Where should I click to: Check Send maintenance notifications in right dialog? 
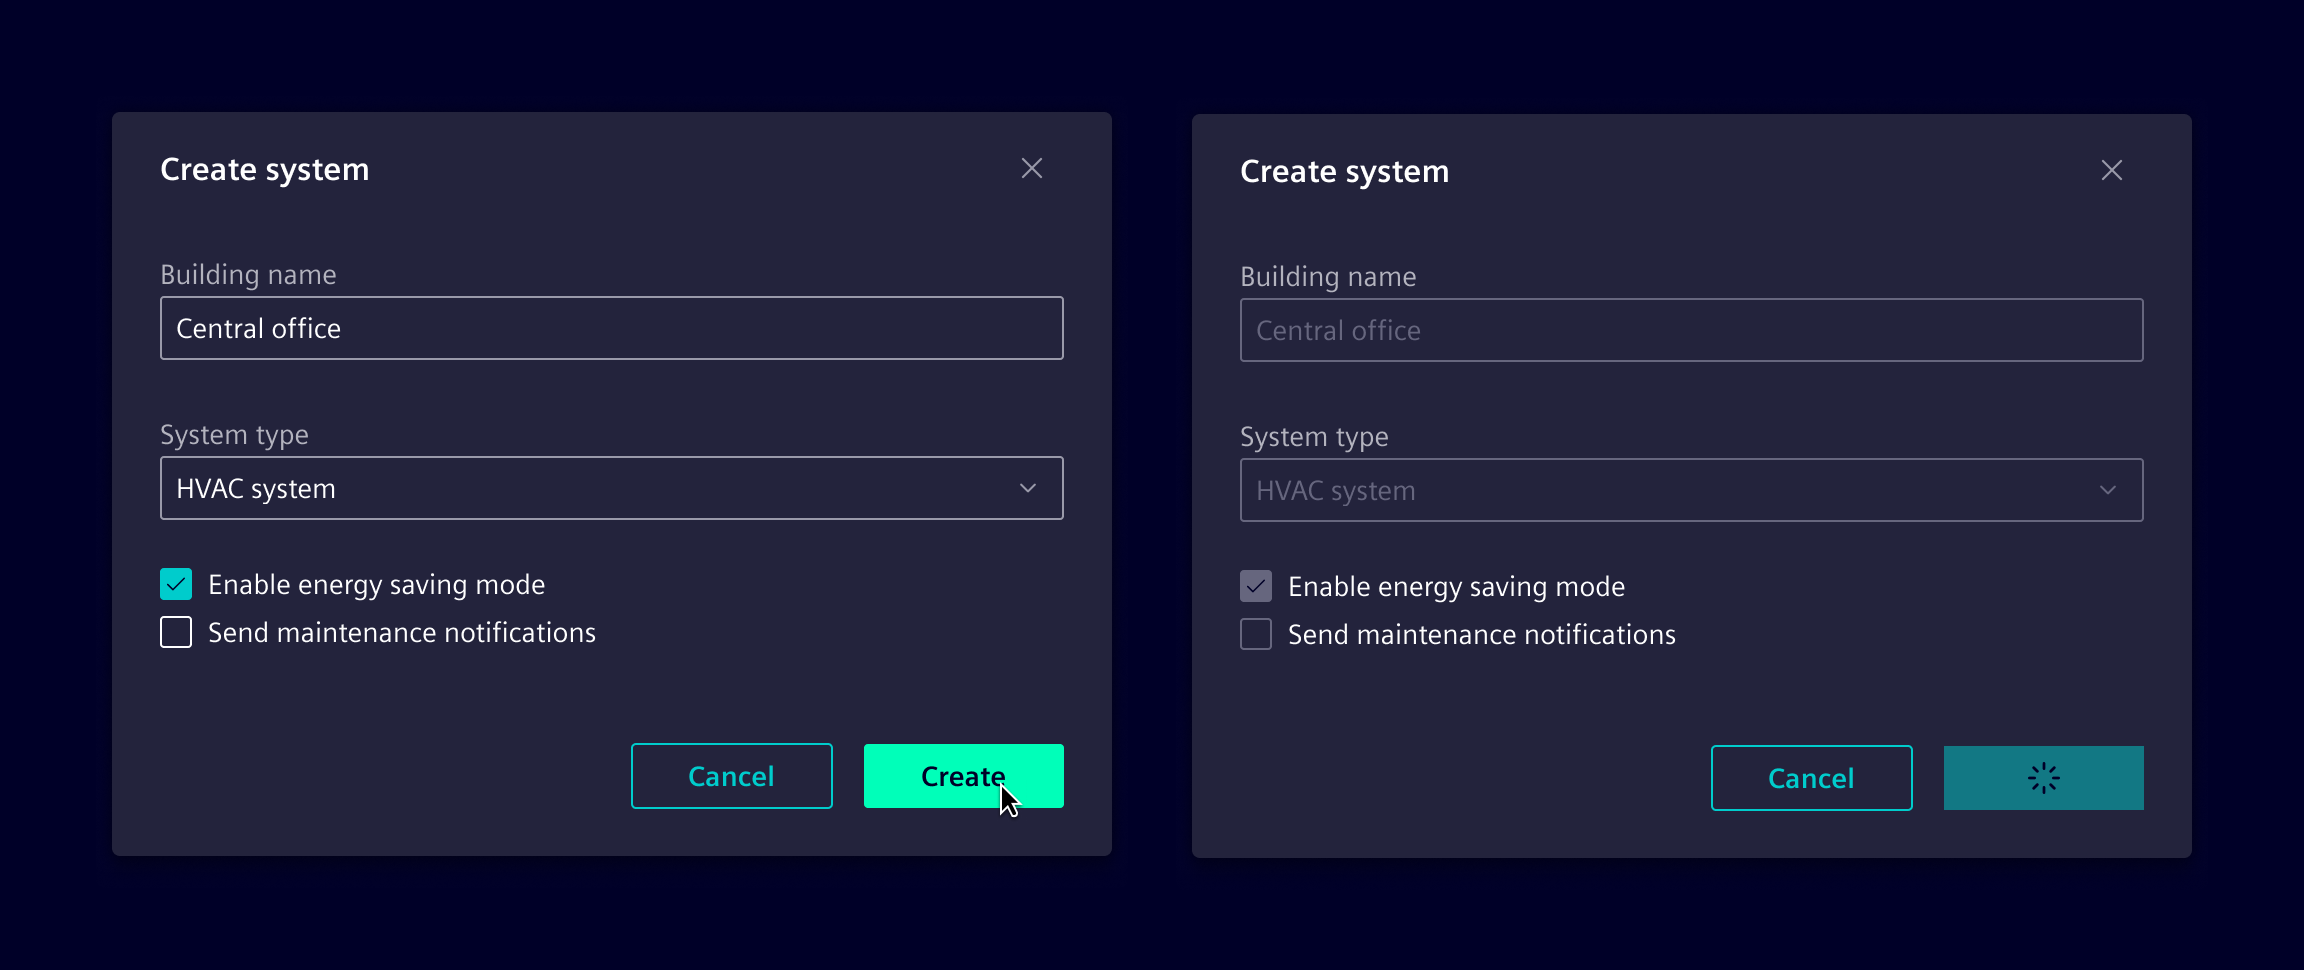pos(1255,633)
